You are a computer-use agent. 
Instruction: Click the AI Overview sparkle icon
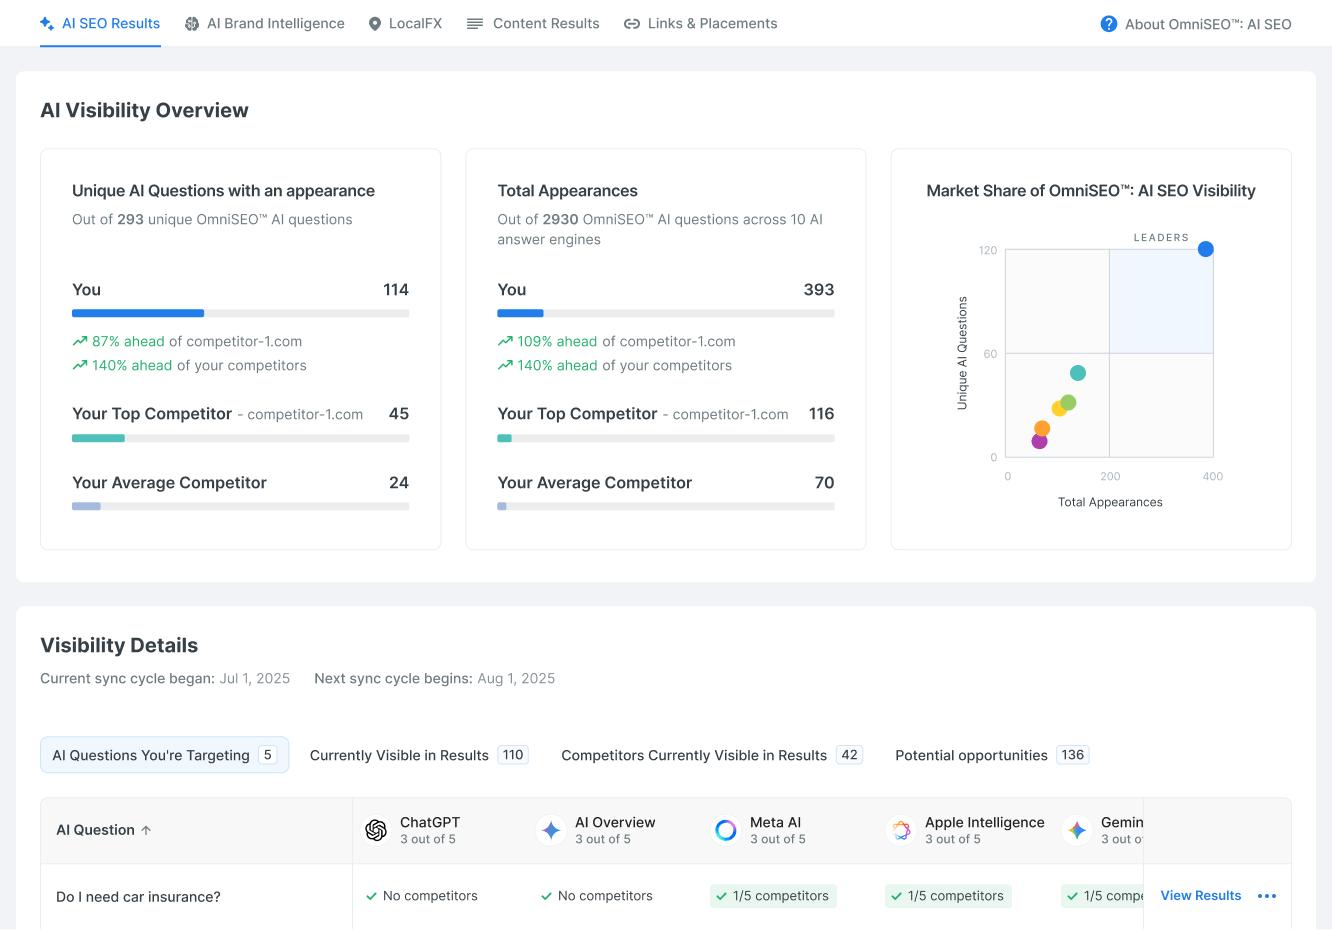coord(551,830)
